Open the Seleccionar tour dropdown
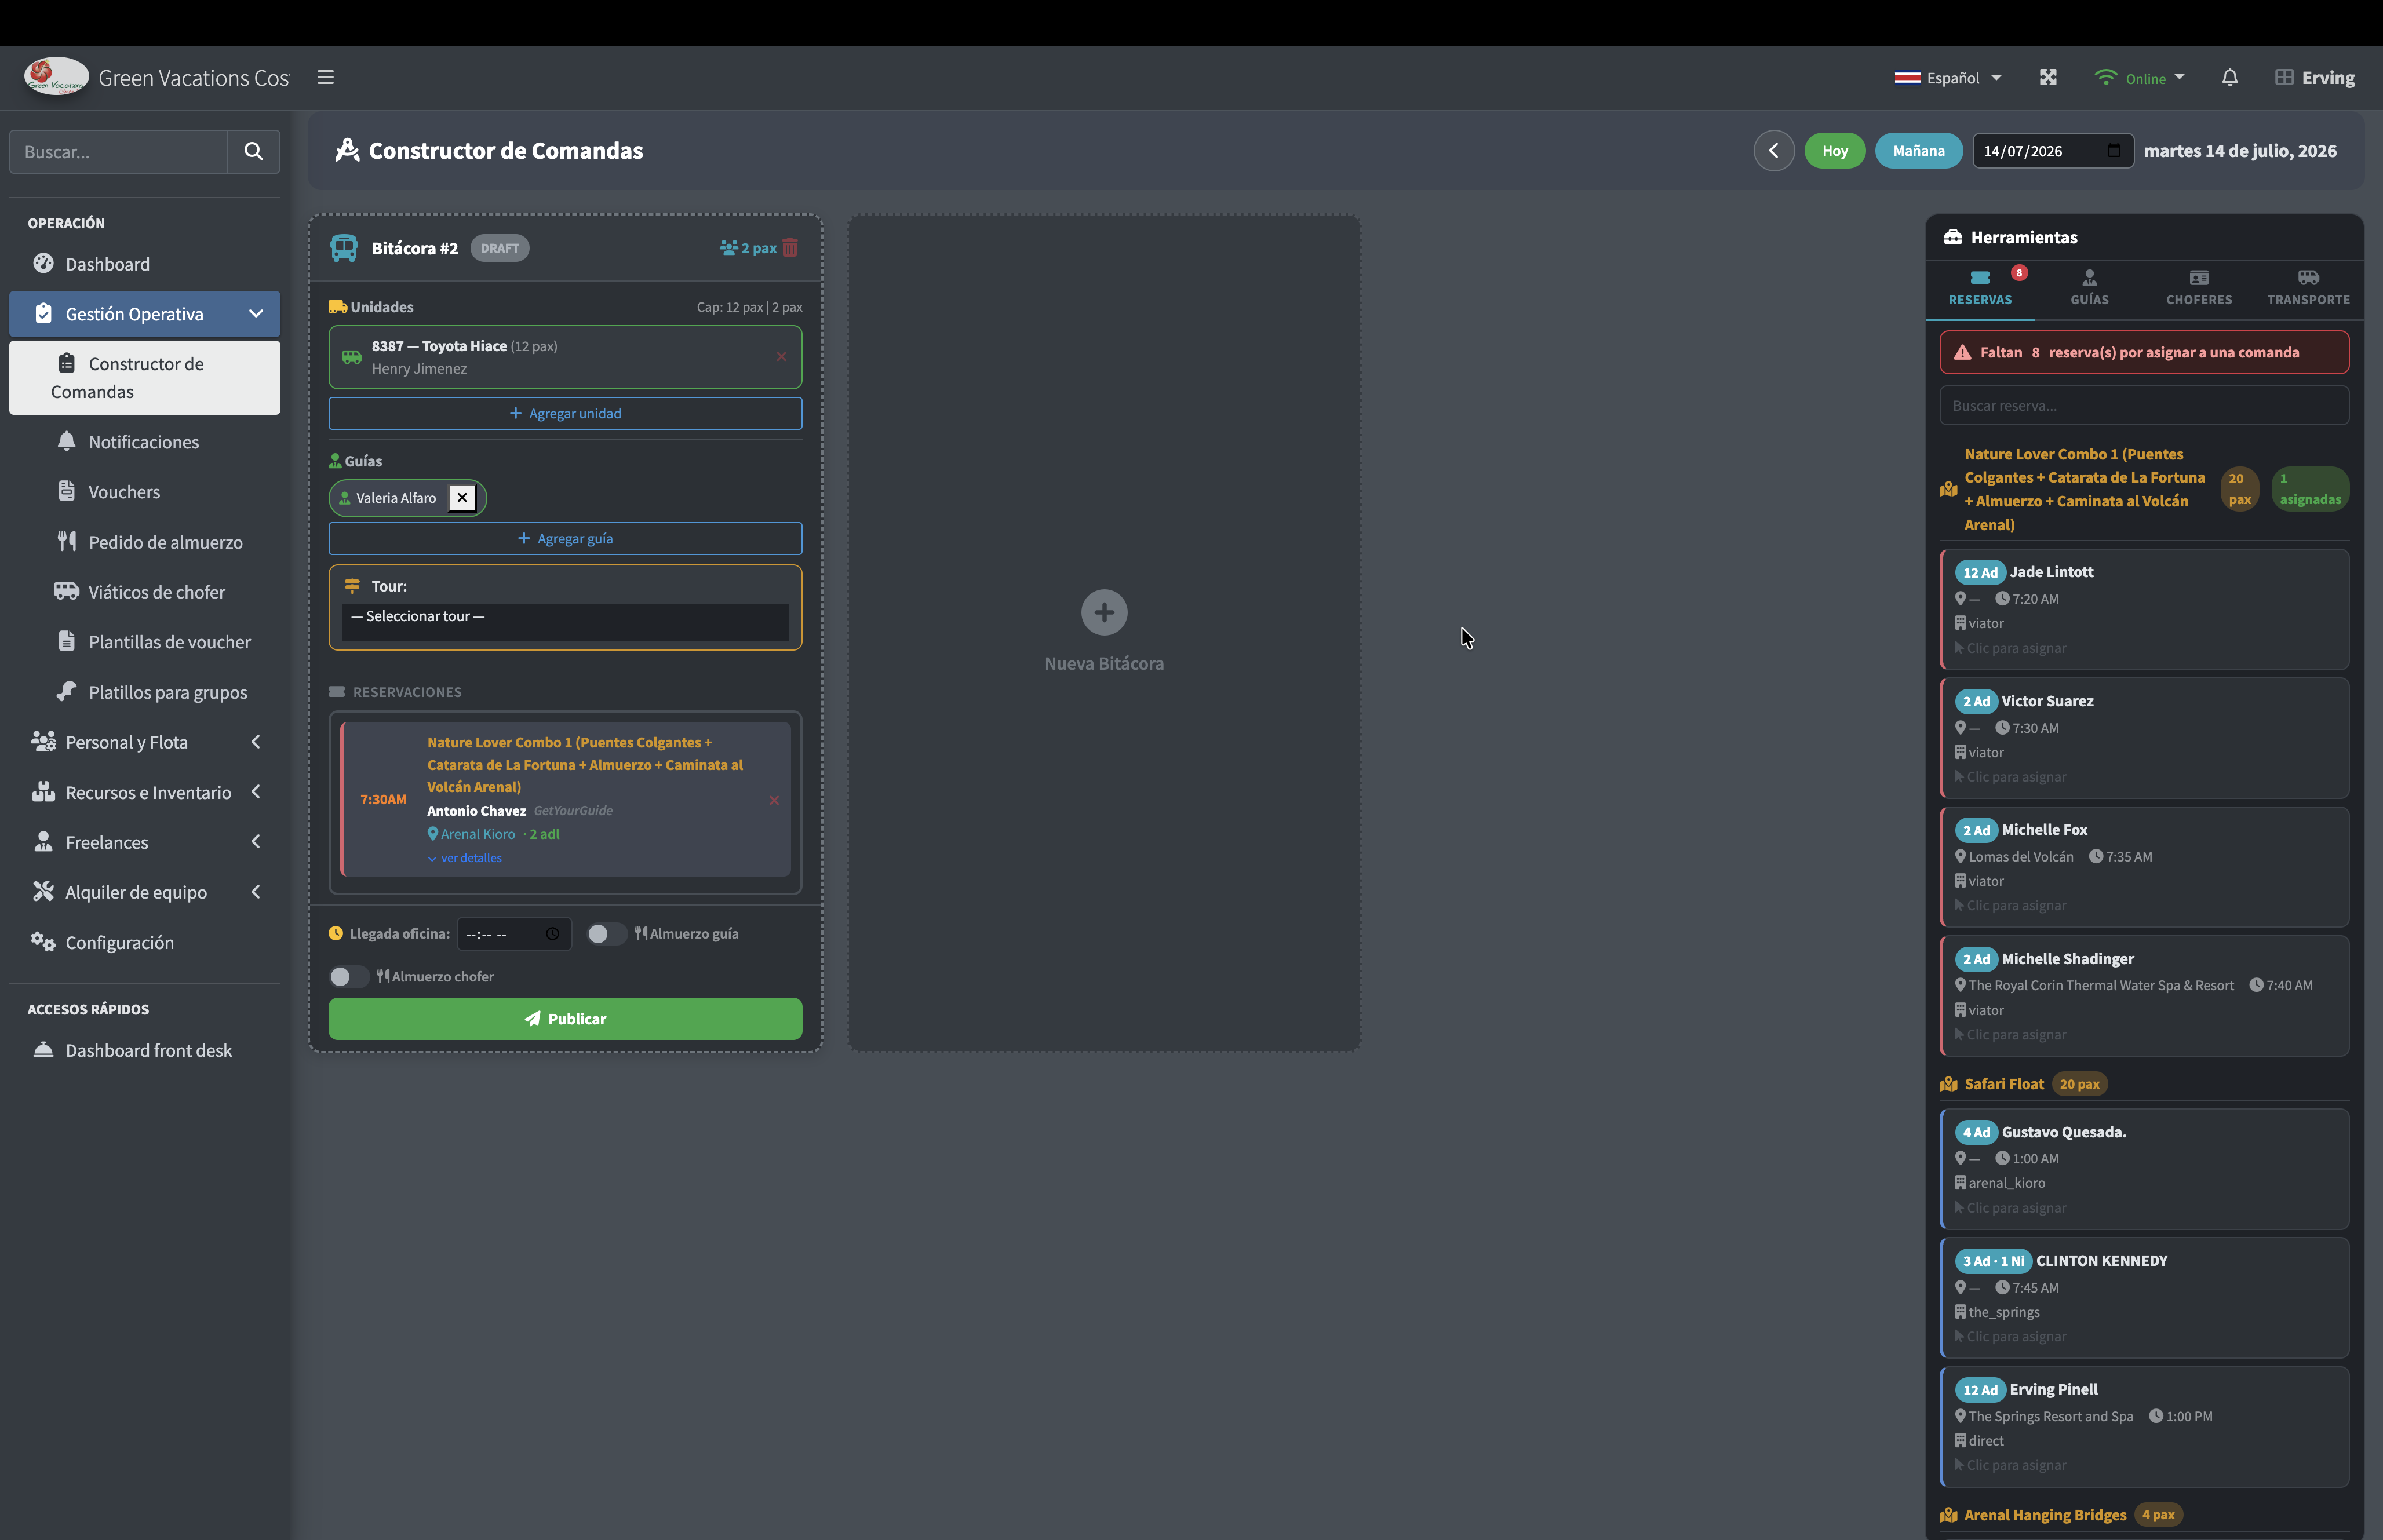 coord(565,617)
